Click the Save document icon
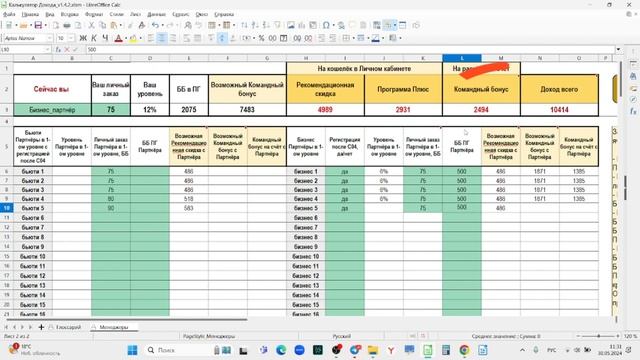The width and height of the screenshot is (640, 360). click(38, 25)
